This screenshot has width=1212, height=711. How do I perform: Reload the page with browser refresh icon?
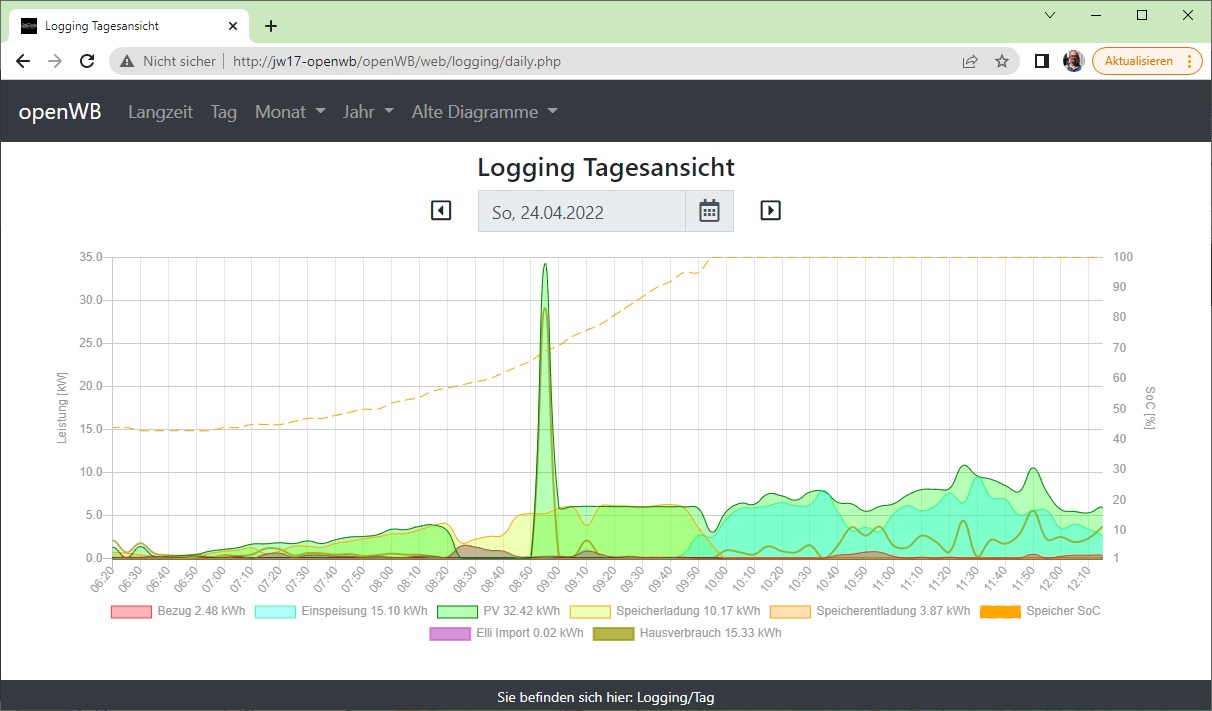pos(87,61)
